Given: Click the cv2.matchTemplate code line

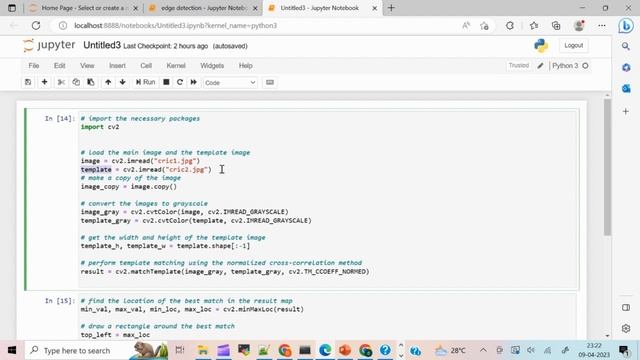Looking at the screenshot, I should [x=225, y=271].
